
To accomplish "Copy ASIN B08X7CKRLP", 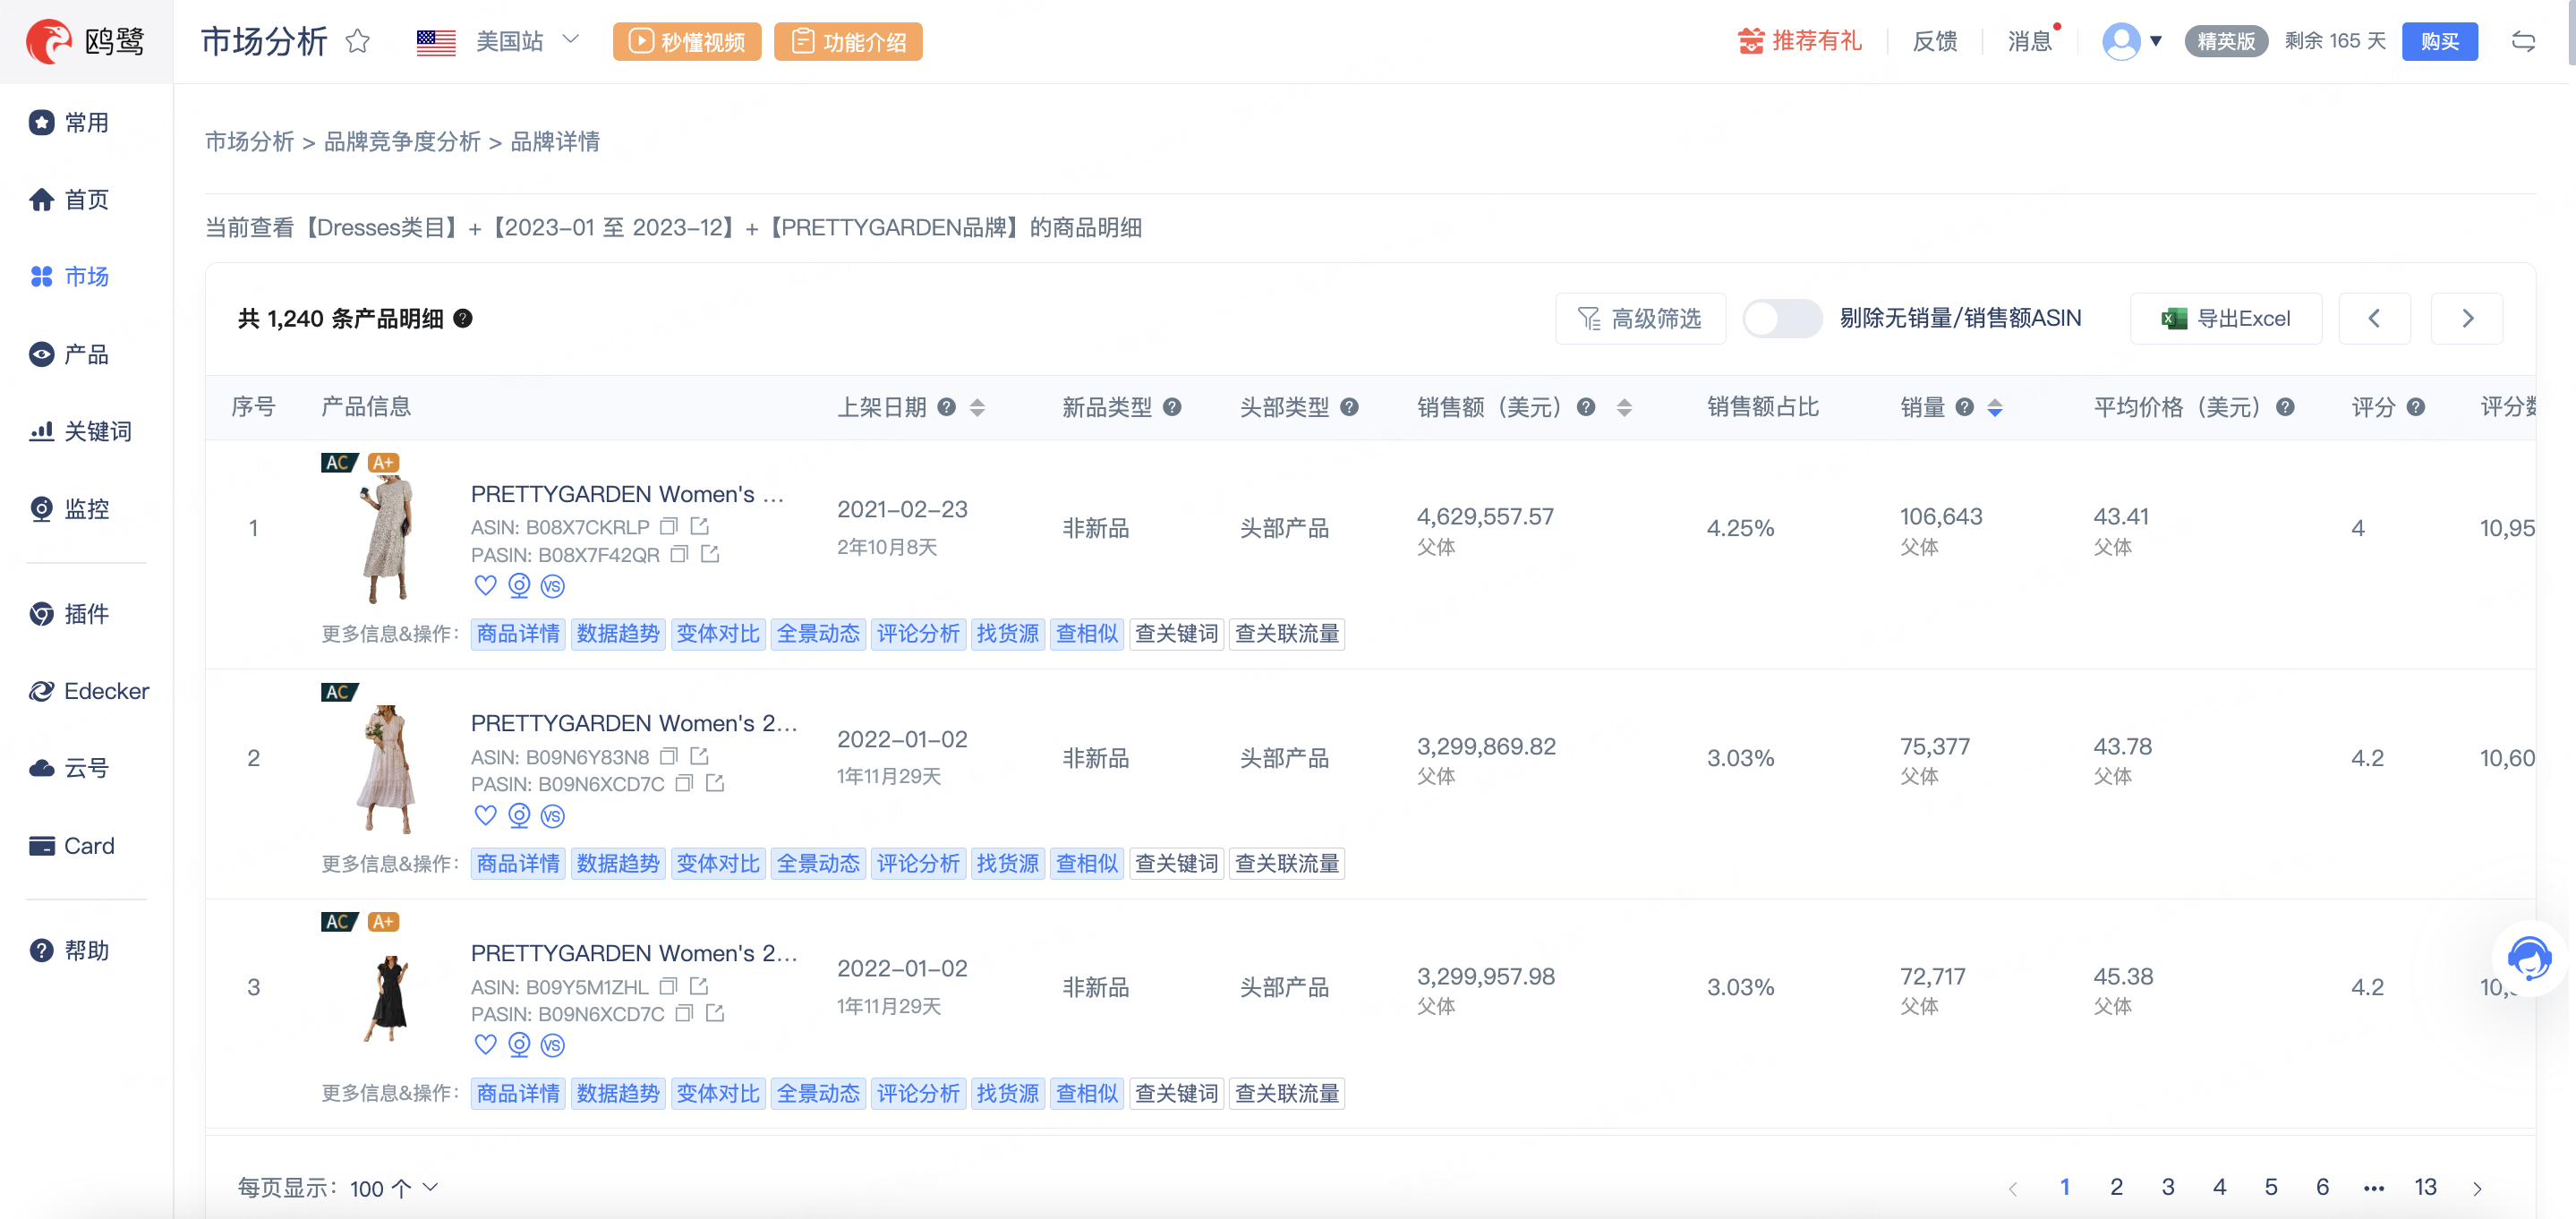I will click(x=669, y=526).
